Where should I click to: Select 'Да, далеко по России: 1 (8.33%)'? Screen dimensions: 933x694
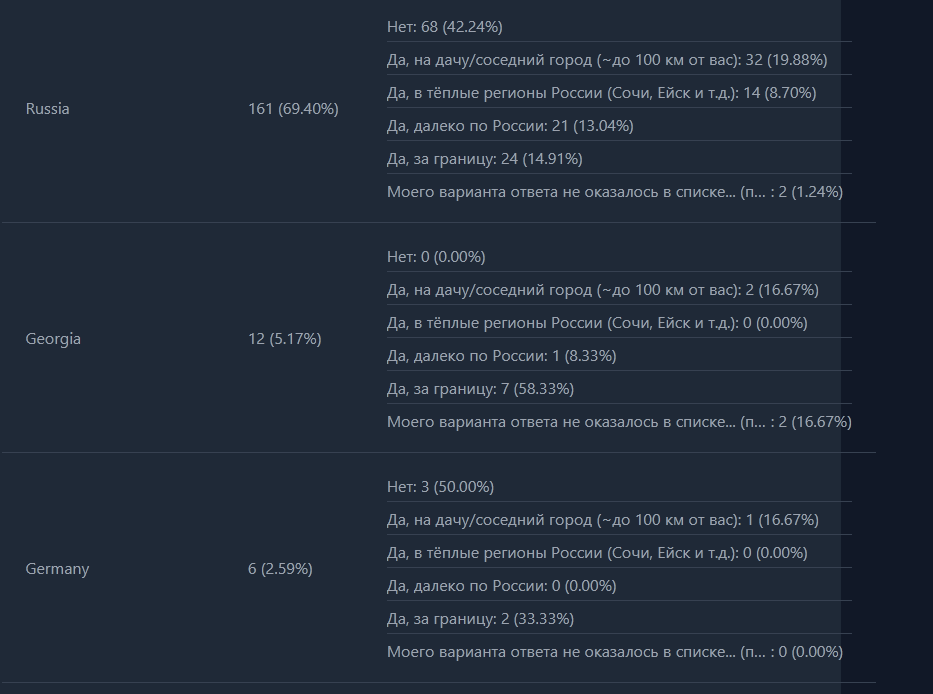pyautogui.click(x=501, y=356)
